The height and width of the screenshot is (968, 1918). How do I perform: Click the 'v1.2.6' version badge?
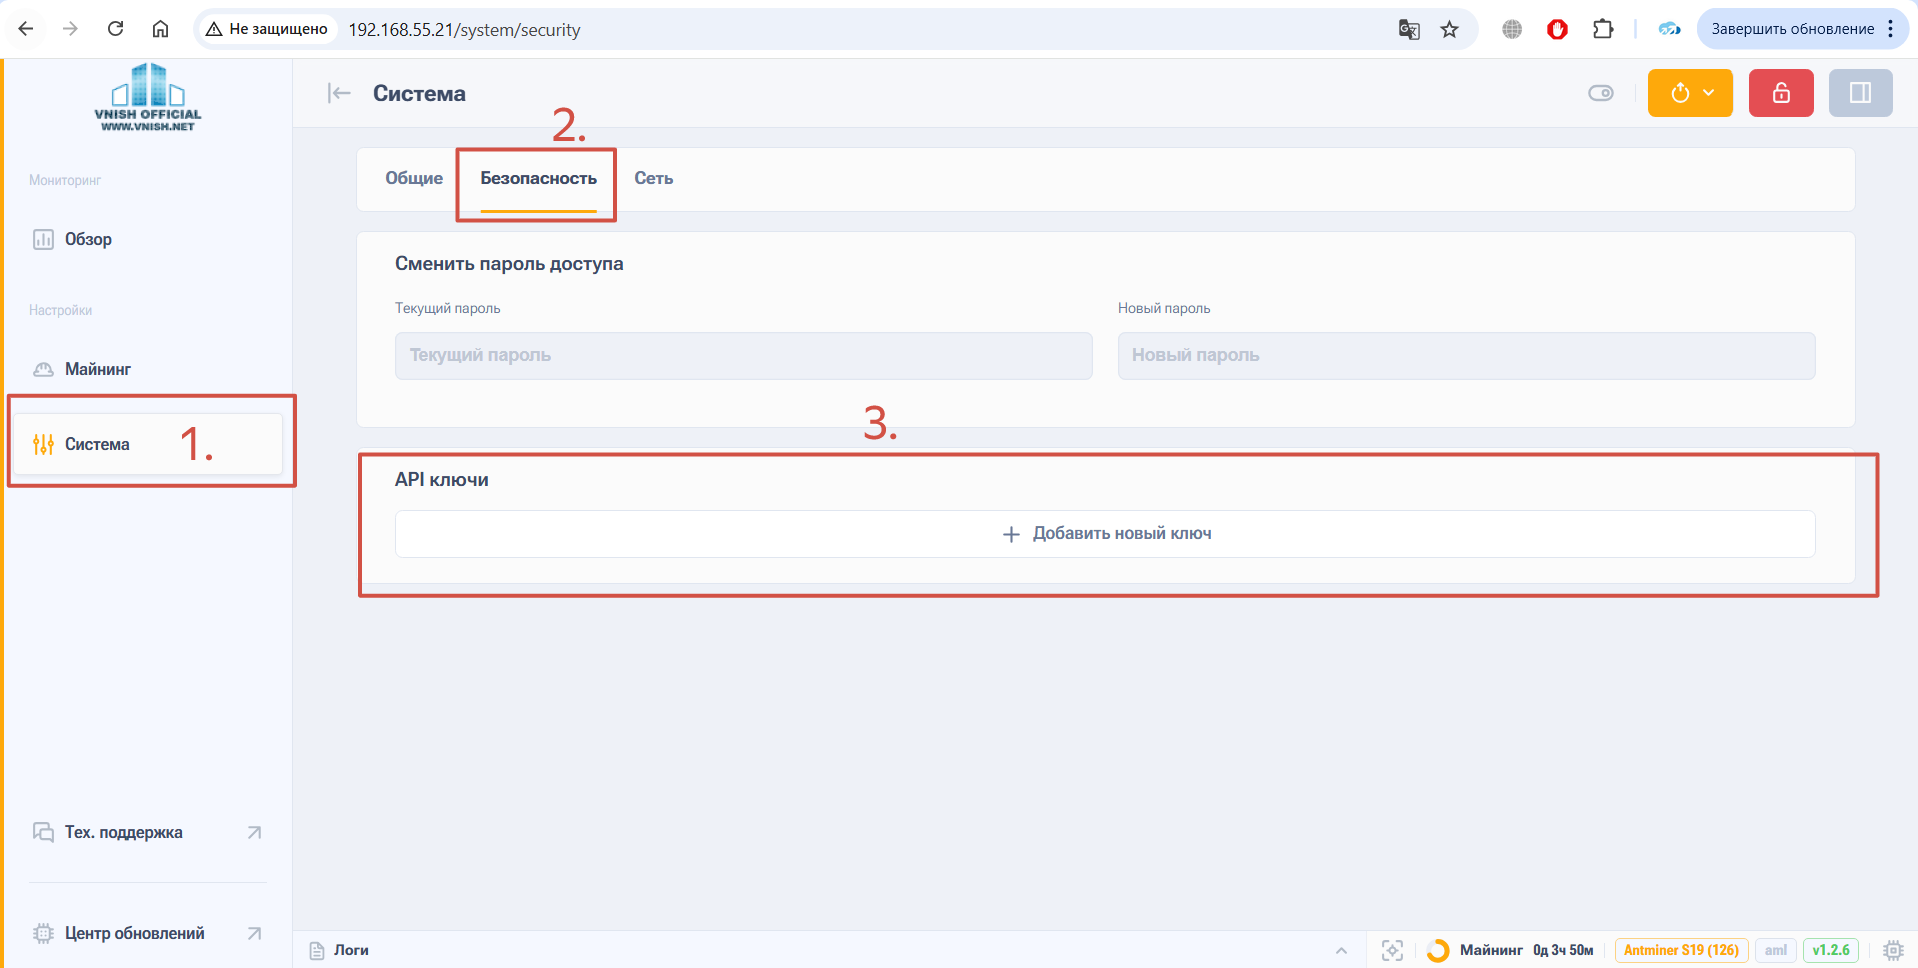[x=1831, y=950]
